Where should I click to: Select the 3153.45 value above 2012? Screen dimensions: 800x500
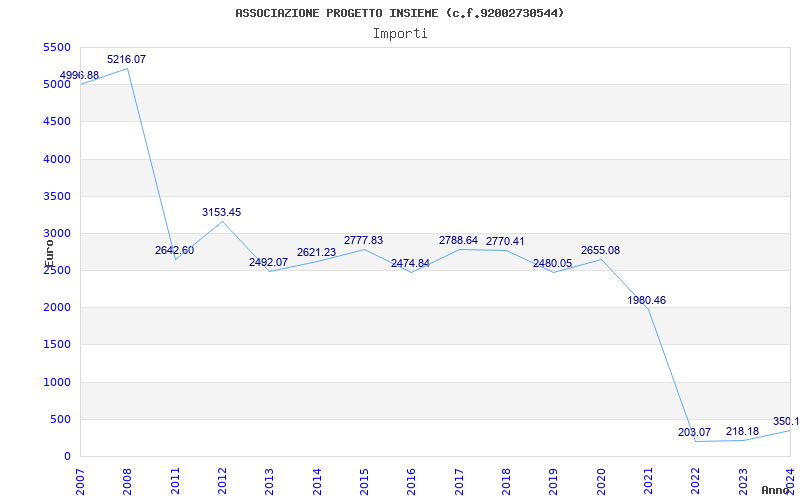point(221,213)
